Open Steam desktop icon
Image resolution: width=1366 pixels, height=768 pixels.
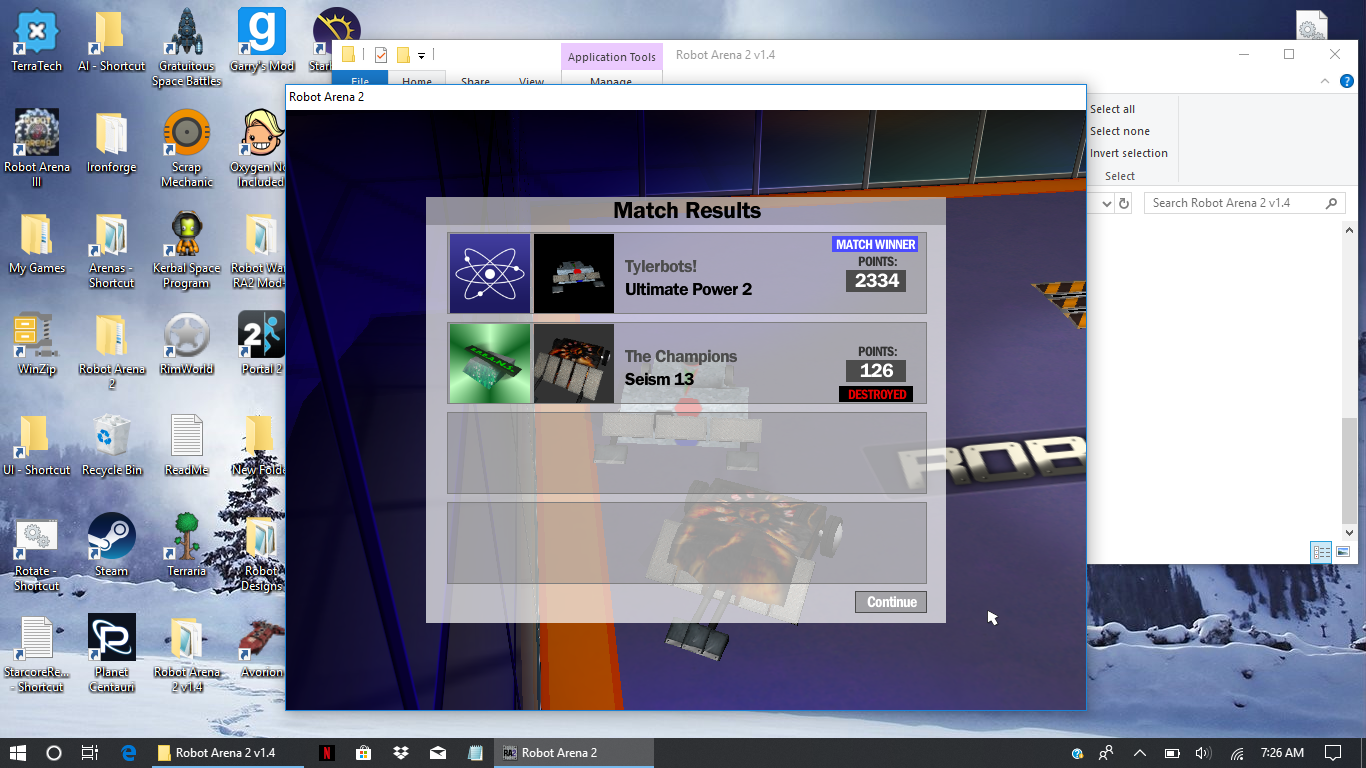click(111, 546)
